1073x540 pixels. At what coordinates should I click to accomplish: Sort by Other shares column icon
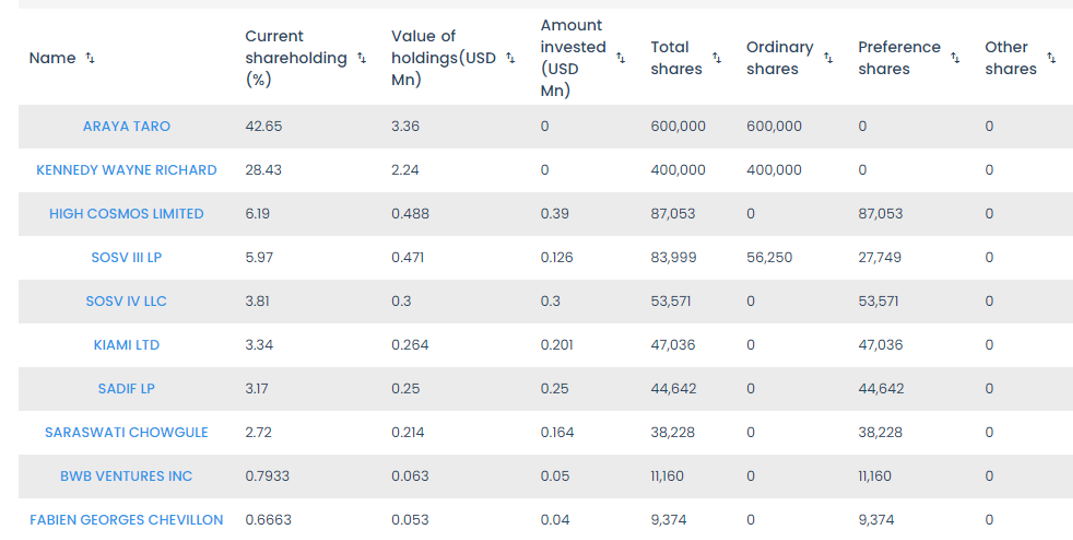pos(1050,58)
